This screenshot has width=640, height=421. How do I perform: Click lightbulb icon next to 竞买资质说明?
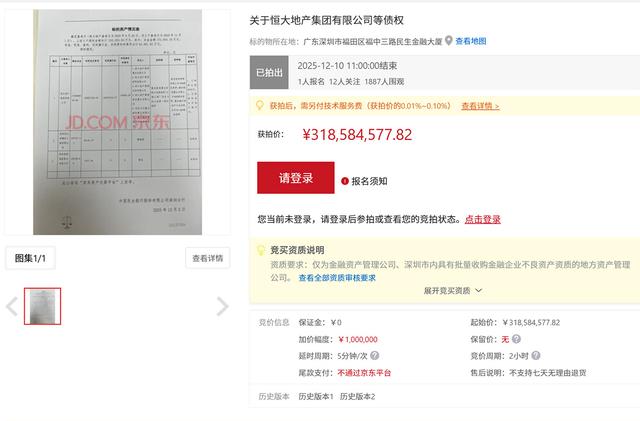click(x=260, y=250)
